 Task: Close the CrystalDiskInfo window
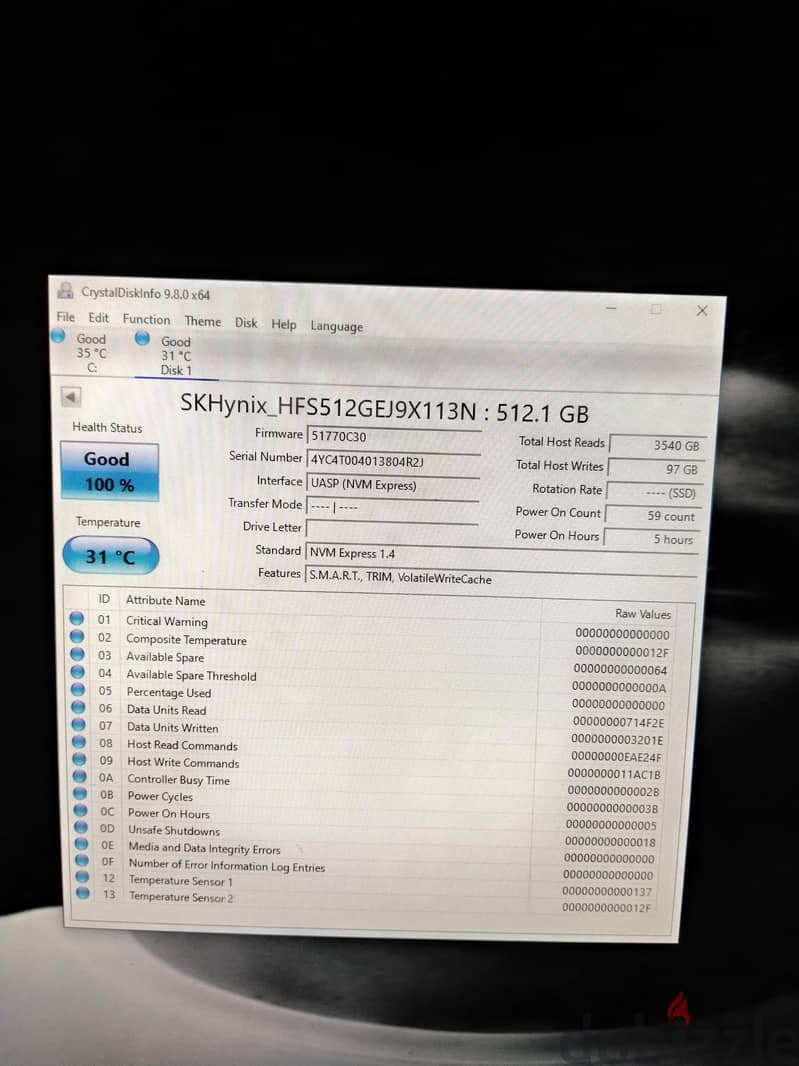point(702,311)
